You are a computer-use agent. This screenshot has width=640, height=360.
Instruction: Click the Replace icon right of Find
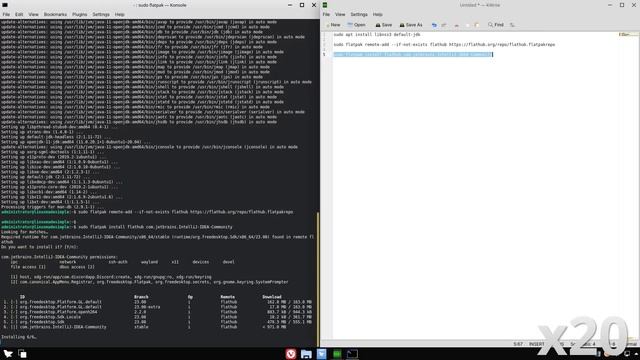512,25
